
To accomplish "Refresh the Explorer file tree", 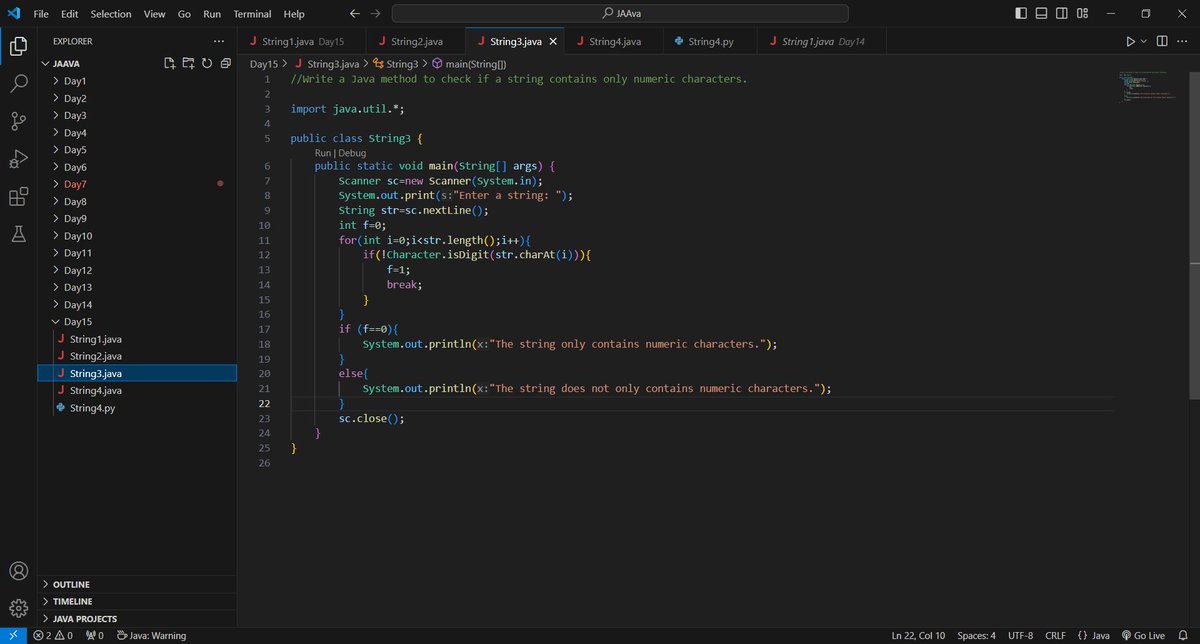I will tap(207, 63).
